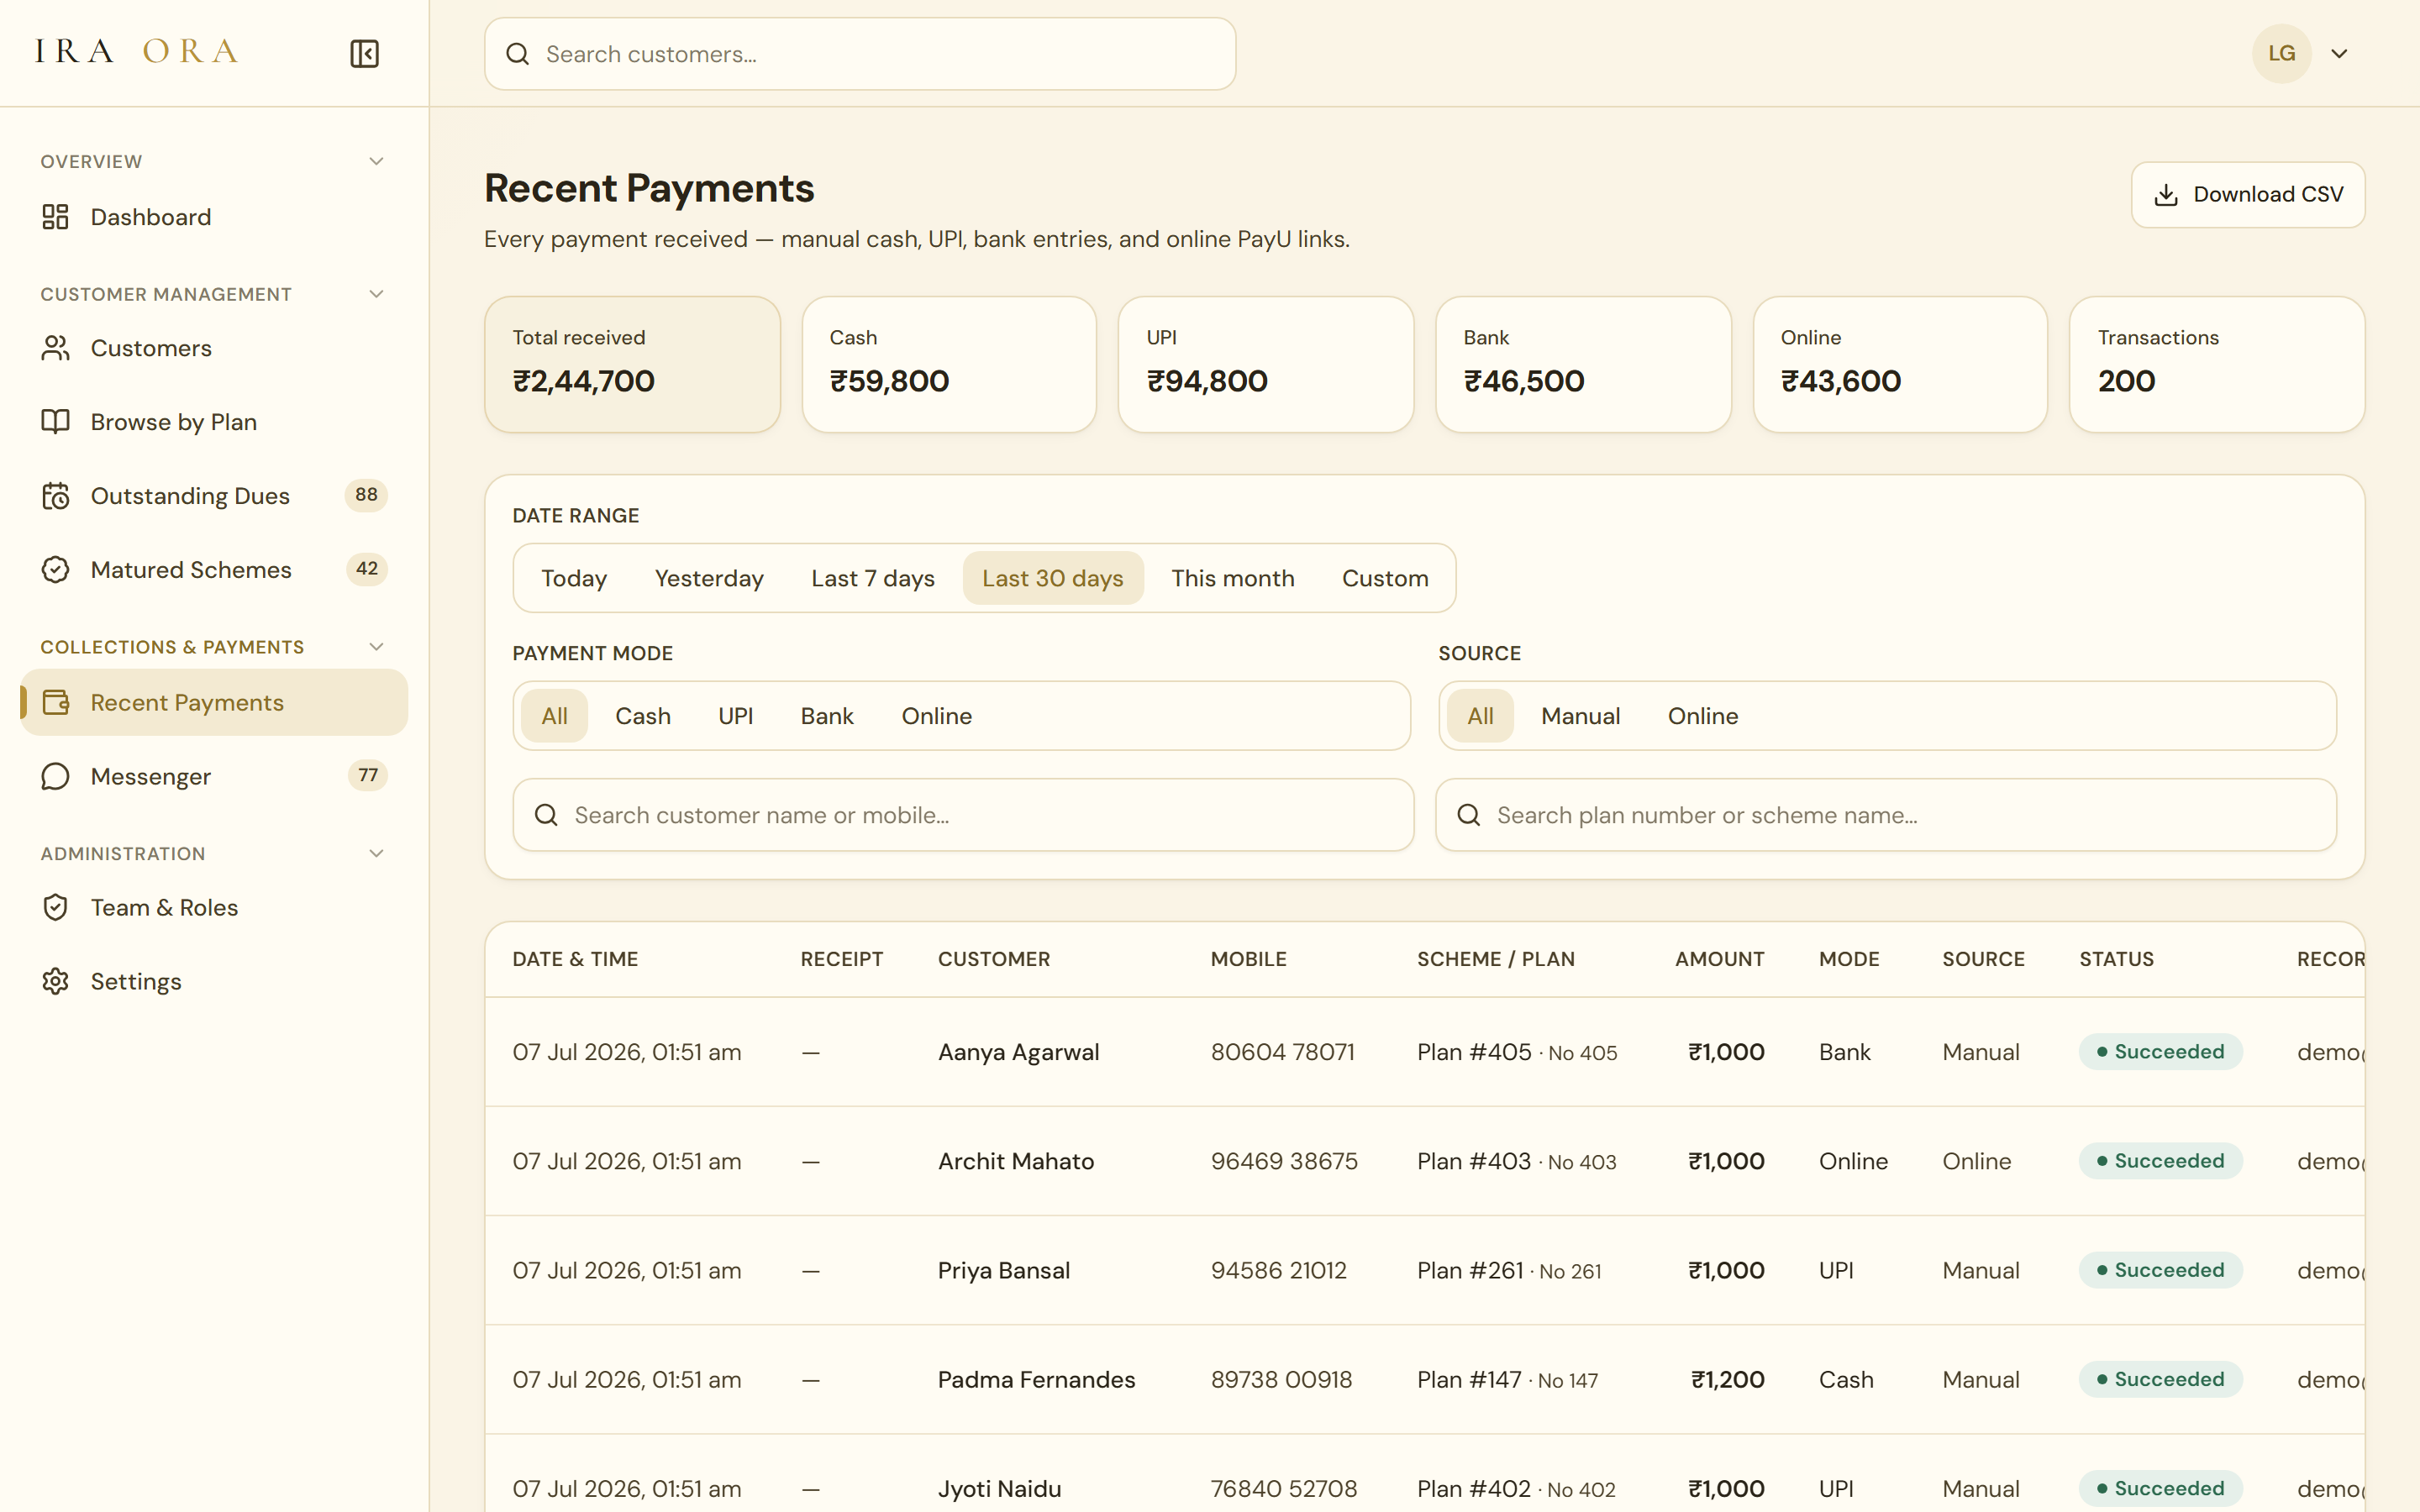
Task: Collapse the sidebar panel icon
Action: (364, 53)
